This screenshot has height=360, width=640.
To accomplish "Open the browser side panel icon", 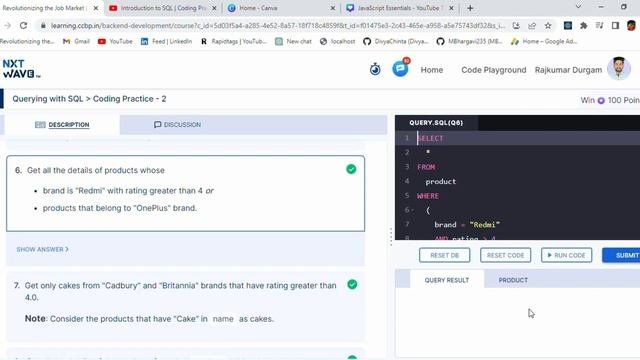I will [x=615, y=26].
